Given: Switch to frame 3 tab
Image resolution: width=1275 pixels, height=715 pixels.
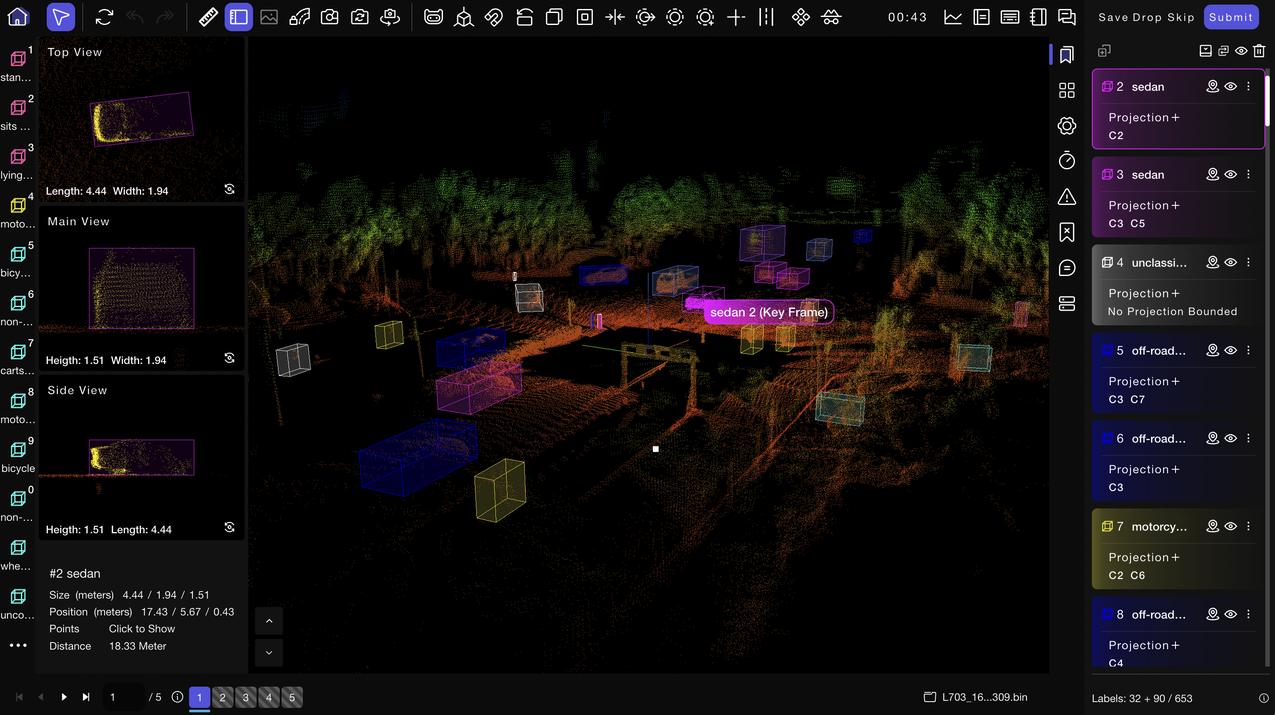Looking at the screenshot, I should point(246,697).
